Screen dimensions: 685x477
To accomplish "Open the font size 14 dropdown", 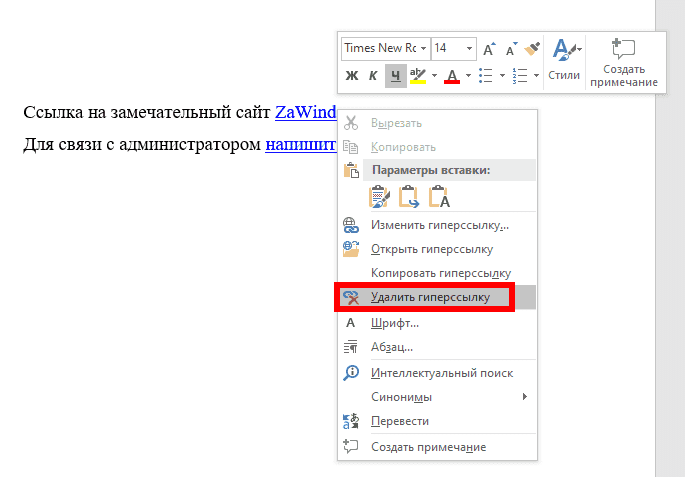I will 469,48.
